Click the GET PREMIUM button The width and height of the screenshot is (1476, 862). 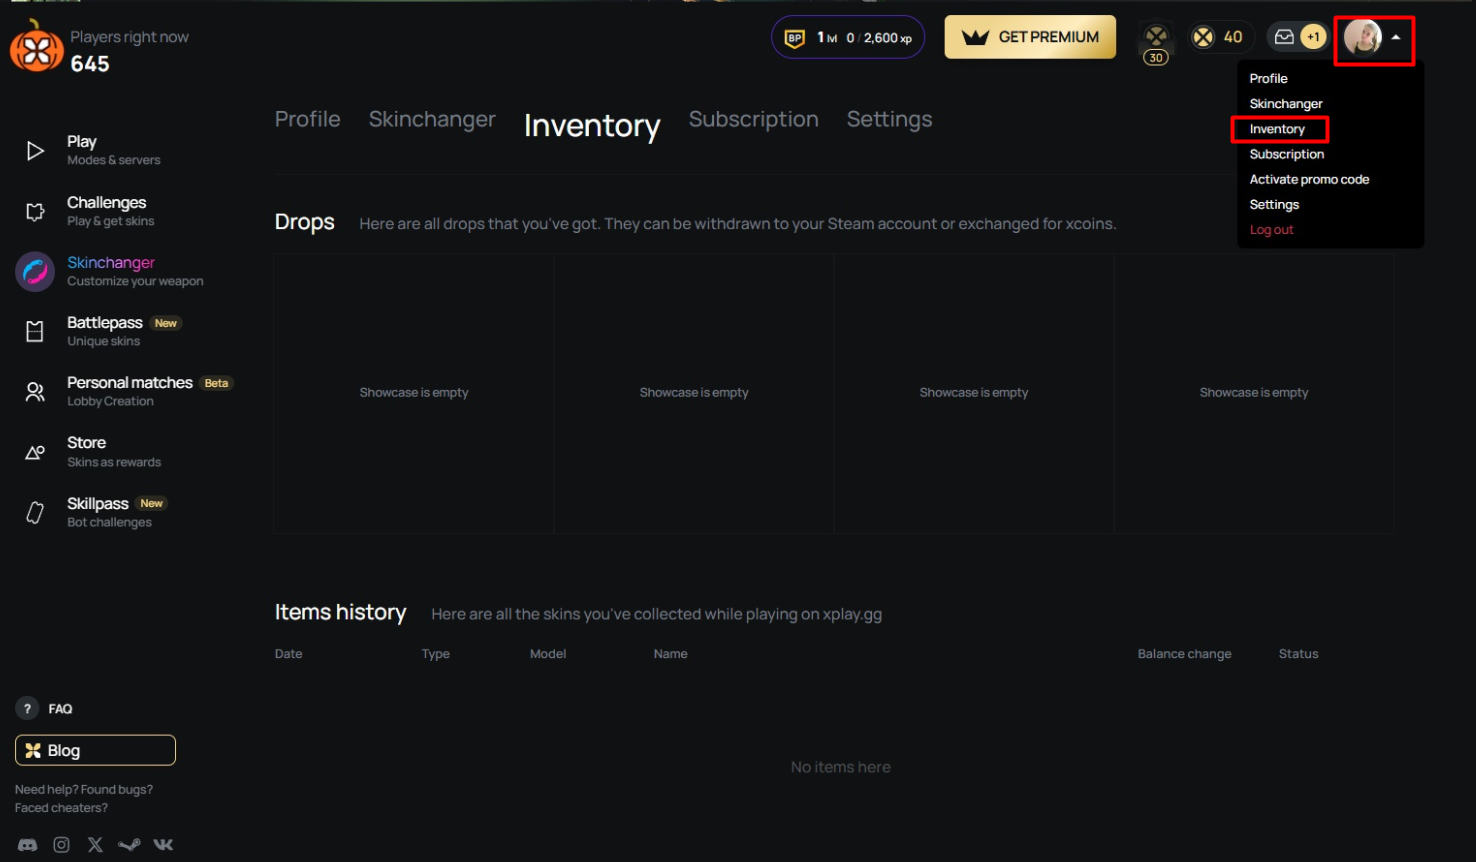(x=1030, y=37)
